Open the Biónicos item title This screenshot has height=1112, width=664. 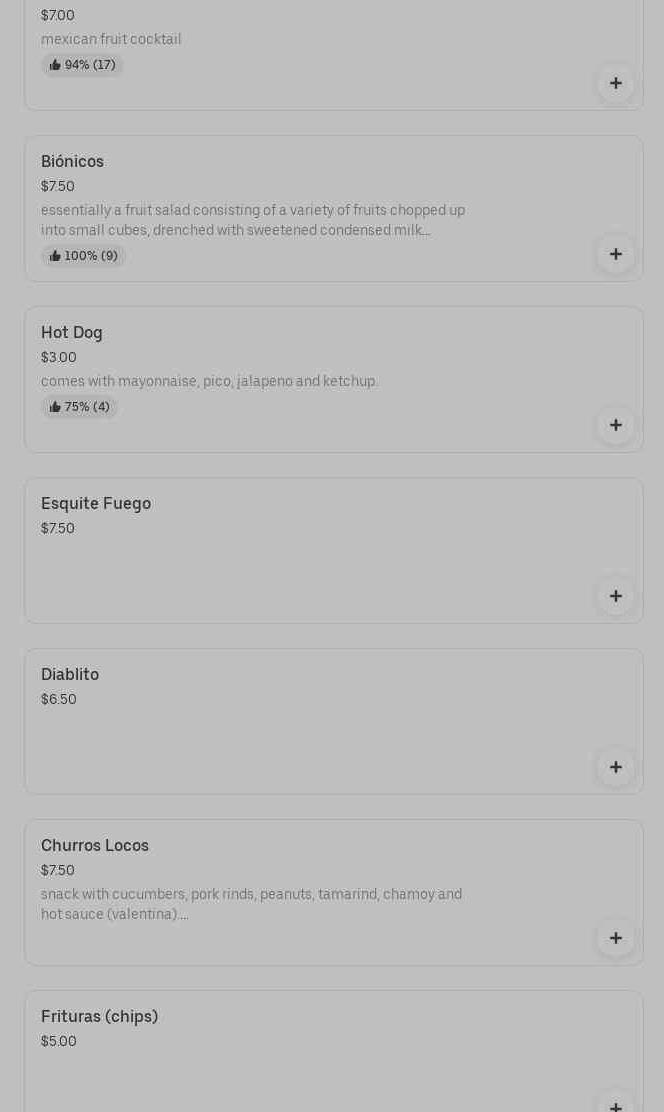pyautogui.click(x=72, y=162)
